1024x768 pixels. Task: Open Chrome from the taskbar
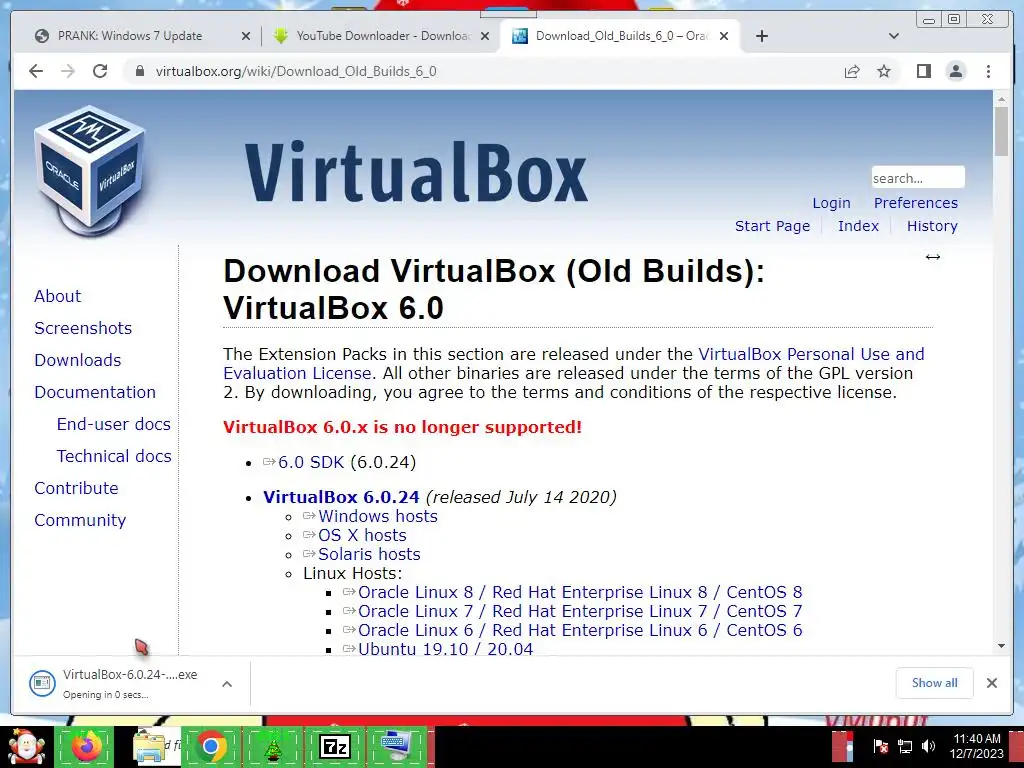211,746
